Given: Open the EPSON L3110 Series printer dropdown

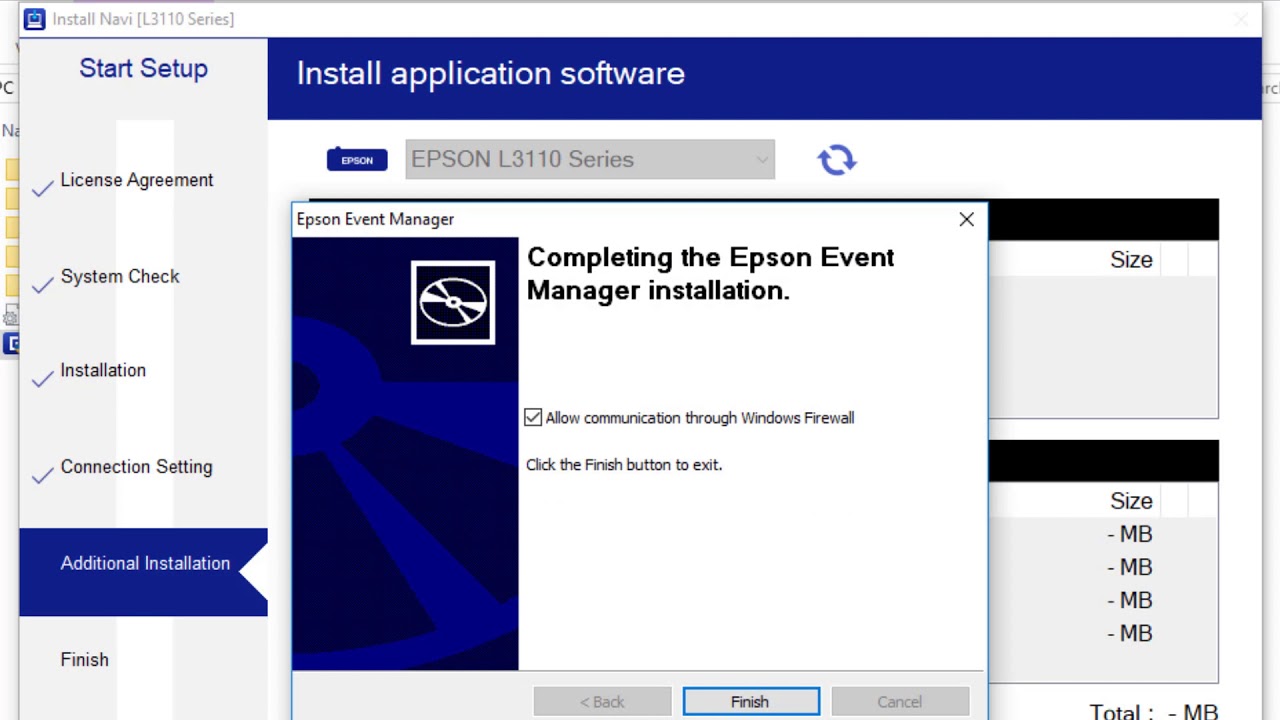Looking at the screenshot, I should click(590, 160).
